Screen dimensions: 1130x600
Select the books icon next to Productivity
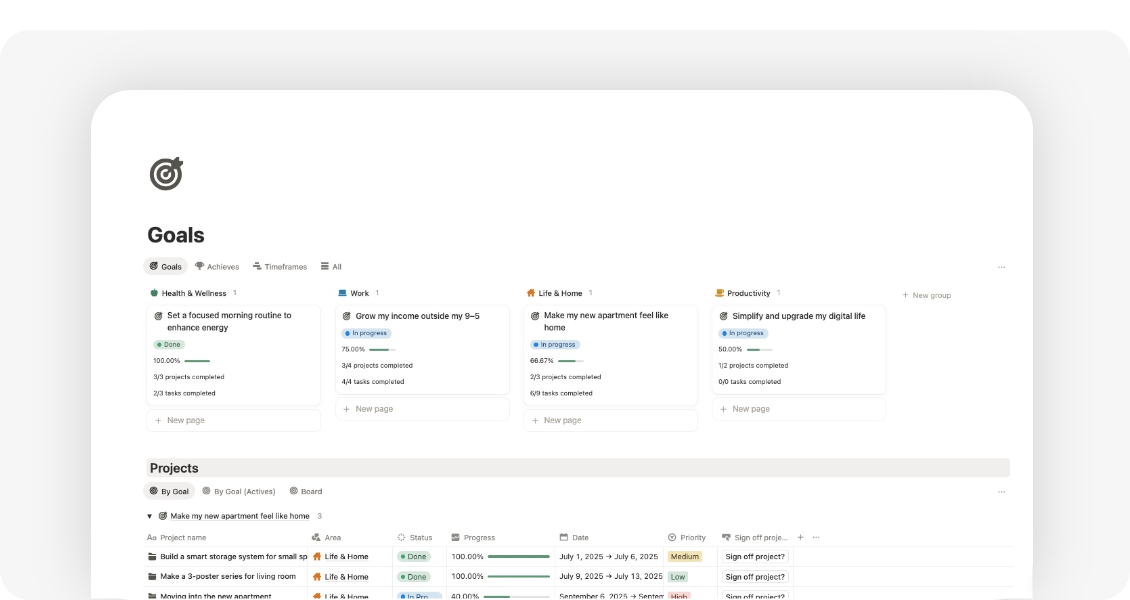[718, 293]
